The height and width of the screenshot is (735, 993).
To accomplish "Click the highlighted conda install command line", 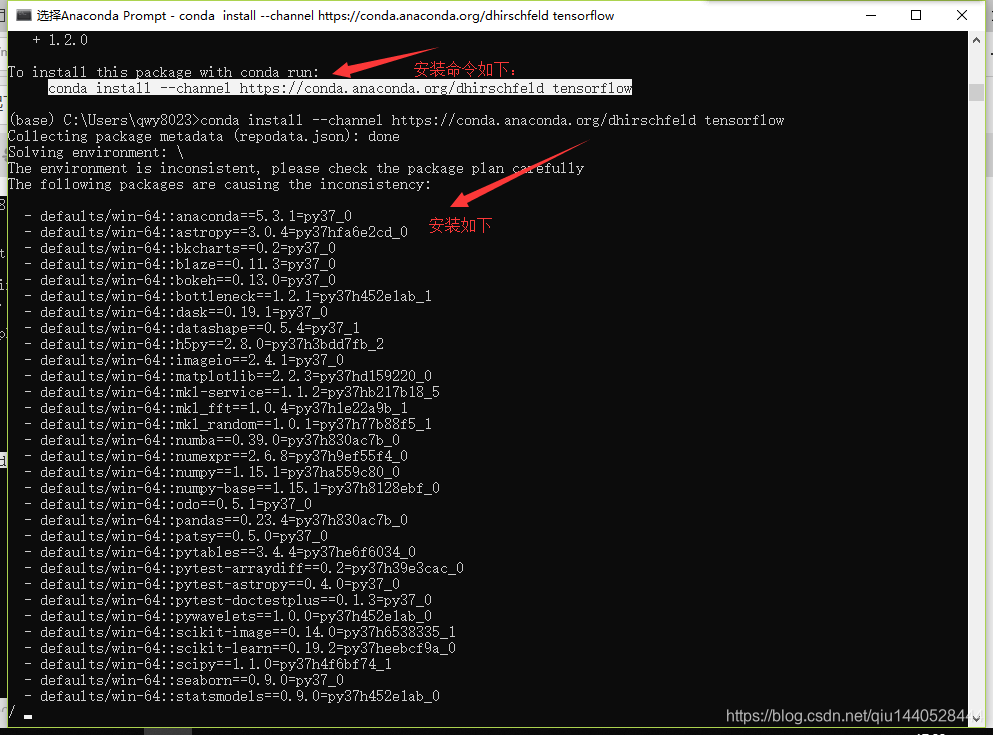I will pos(340,88).
